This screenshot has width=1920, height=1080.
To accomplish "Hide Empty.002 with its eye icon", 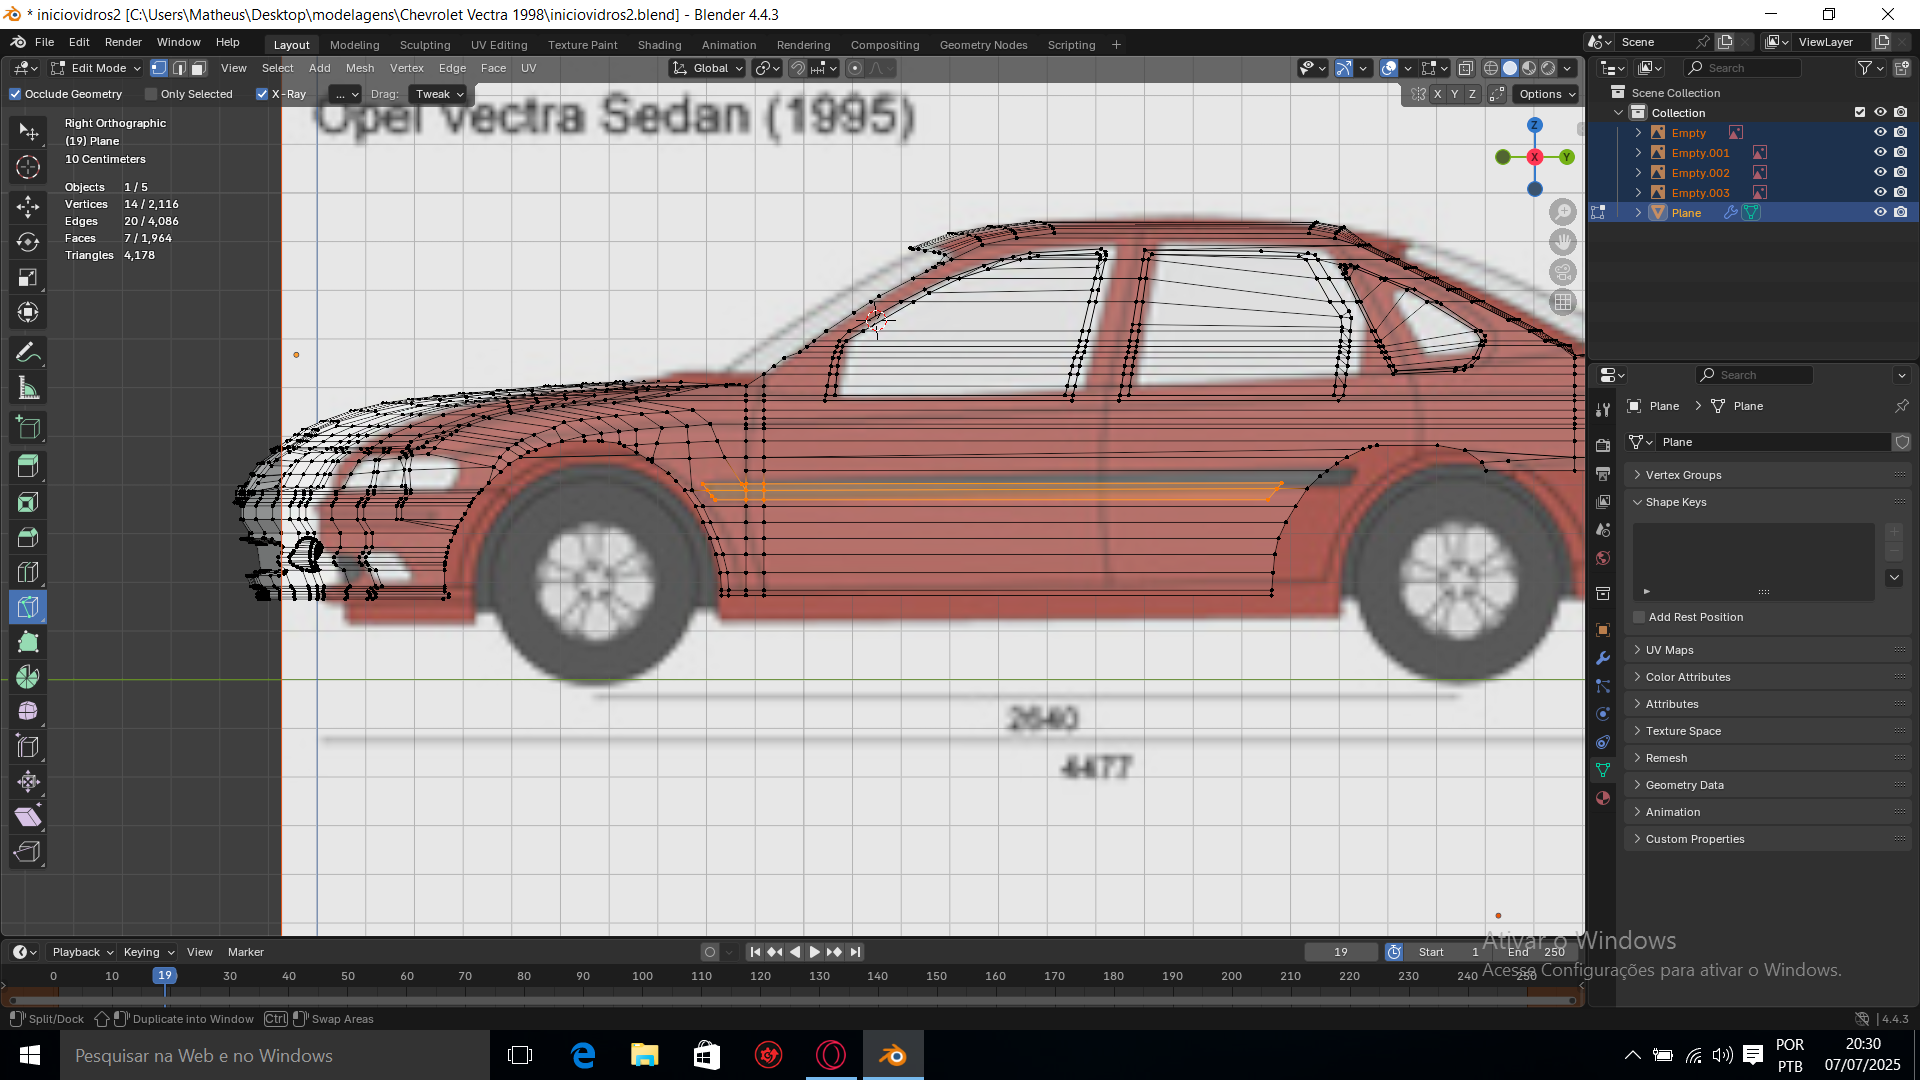I will click(1879, 172).
